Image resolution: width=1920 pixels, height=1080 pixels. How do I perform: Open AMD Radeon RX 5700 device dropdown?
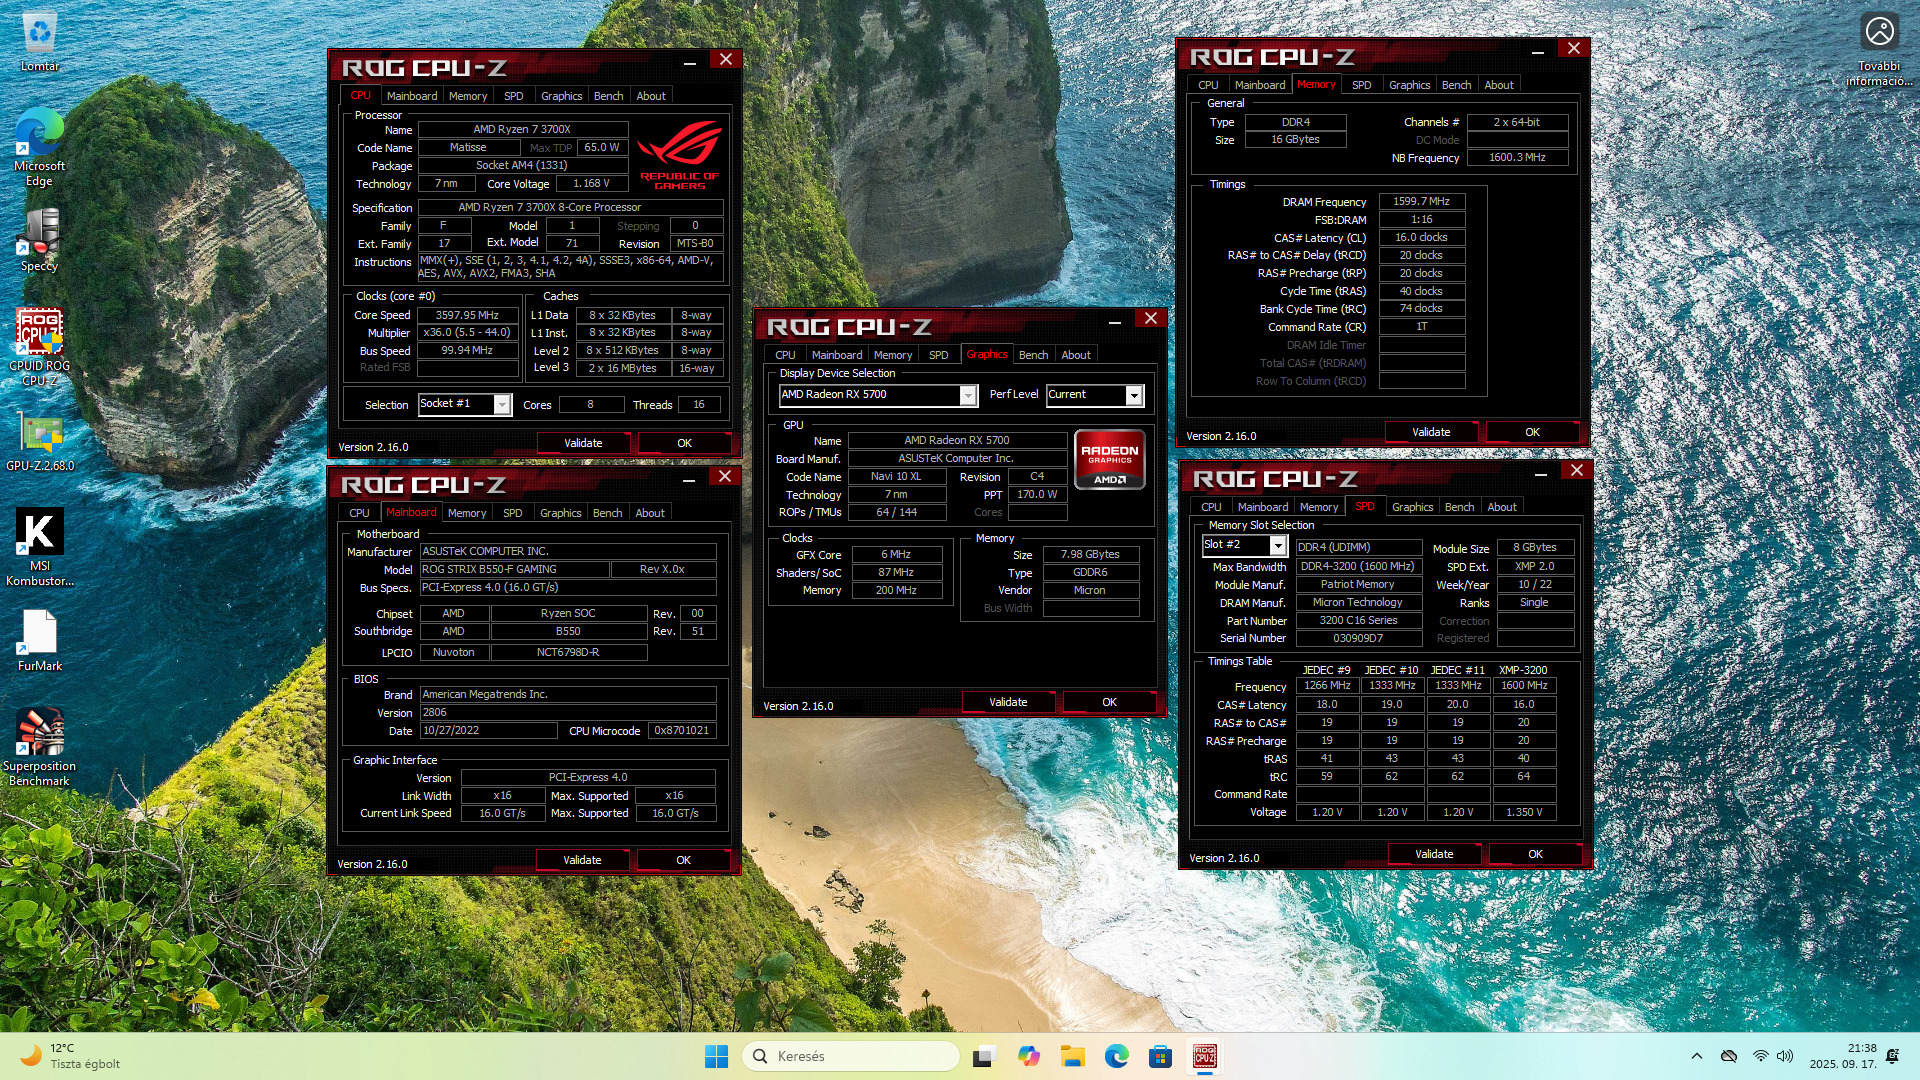(x=967, y=395)
